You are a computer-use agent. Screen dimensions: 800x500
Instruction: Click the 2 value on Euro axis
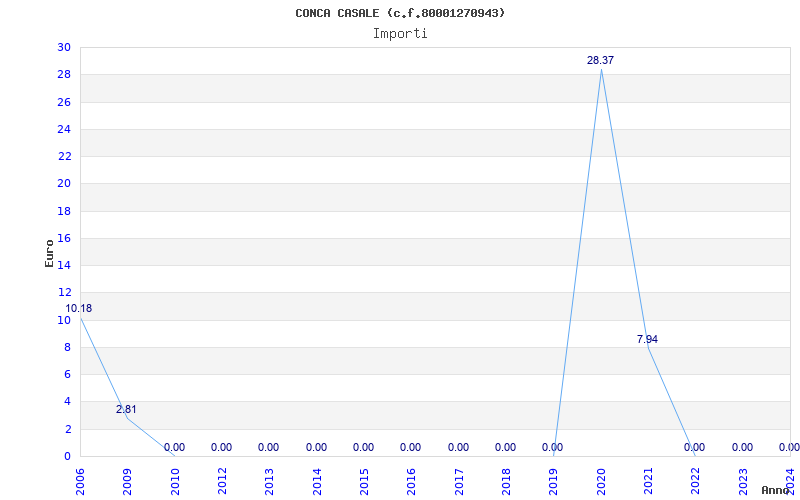click(x=67, y=429)
